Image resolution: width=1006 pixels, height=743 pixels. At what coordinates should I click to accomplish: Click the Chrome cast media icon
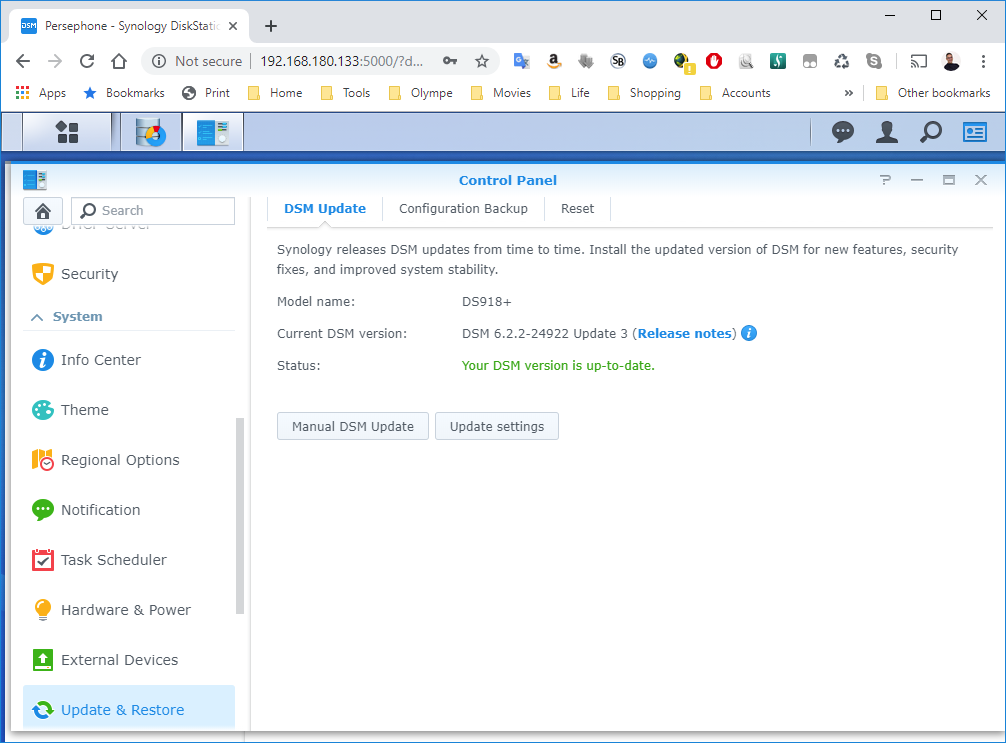pos(919,62)
